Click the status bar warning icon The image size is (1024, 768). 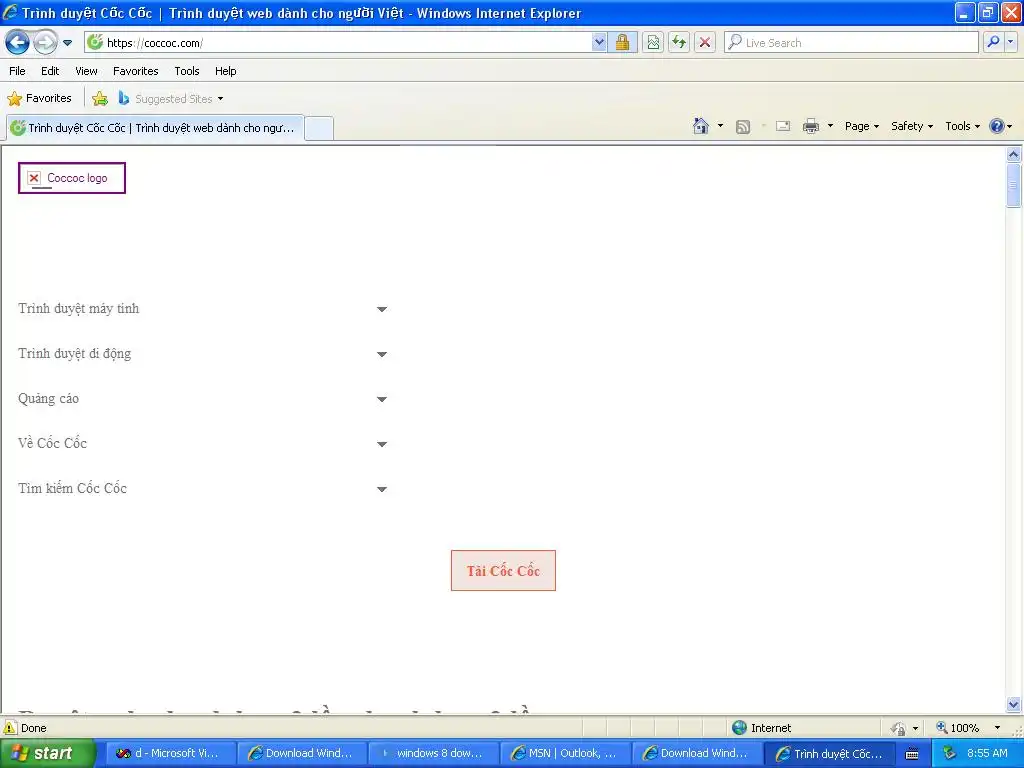click(x=10, y=728)
